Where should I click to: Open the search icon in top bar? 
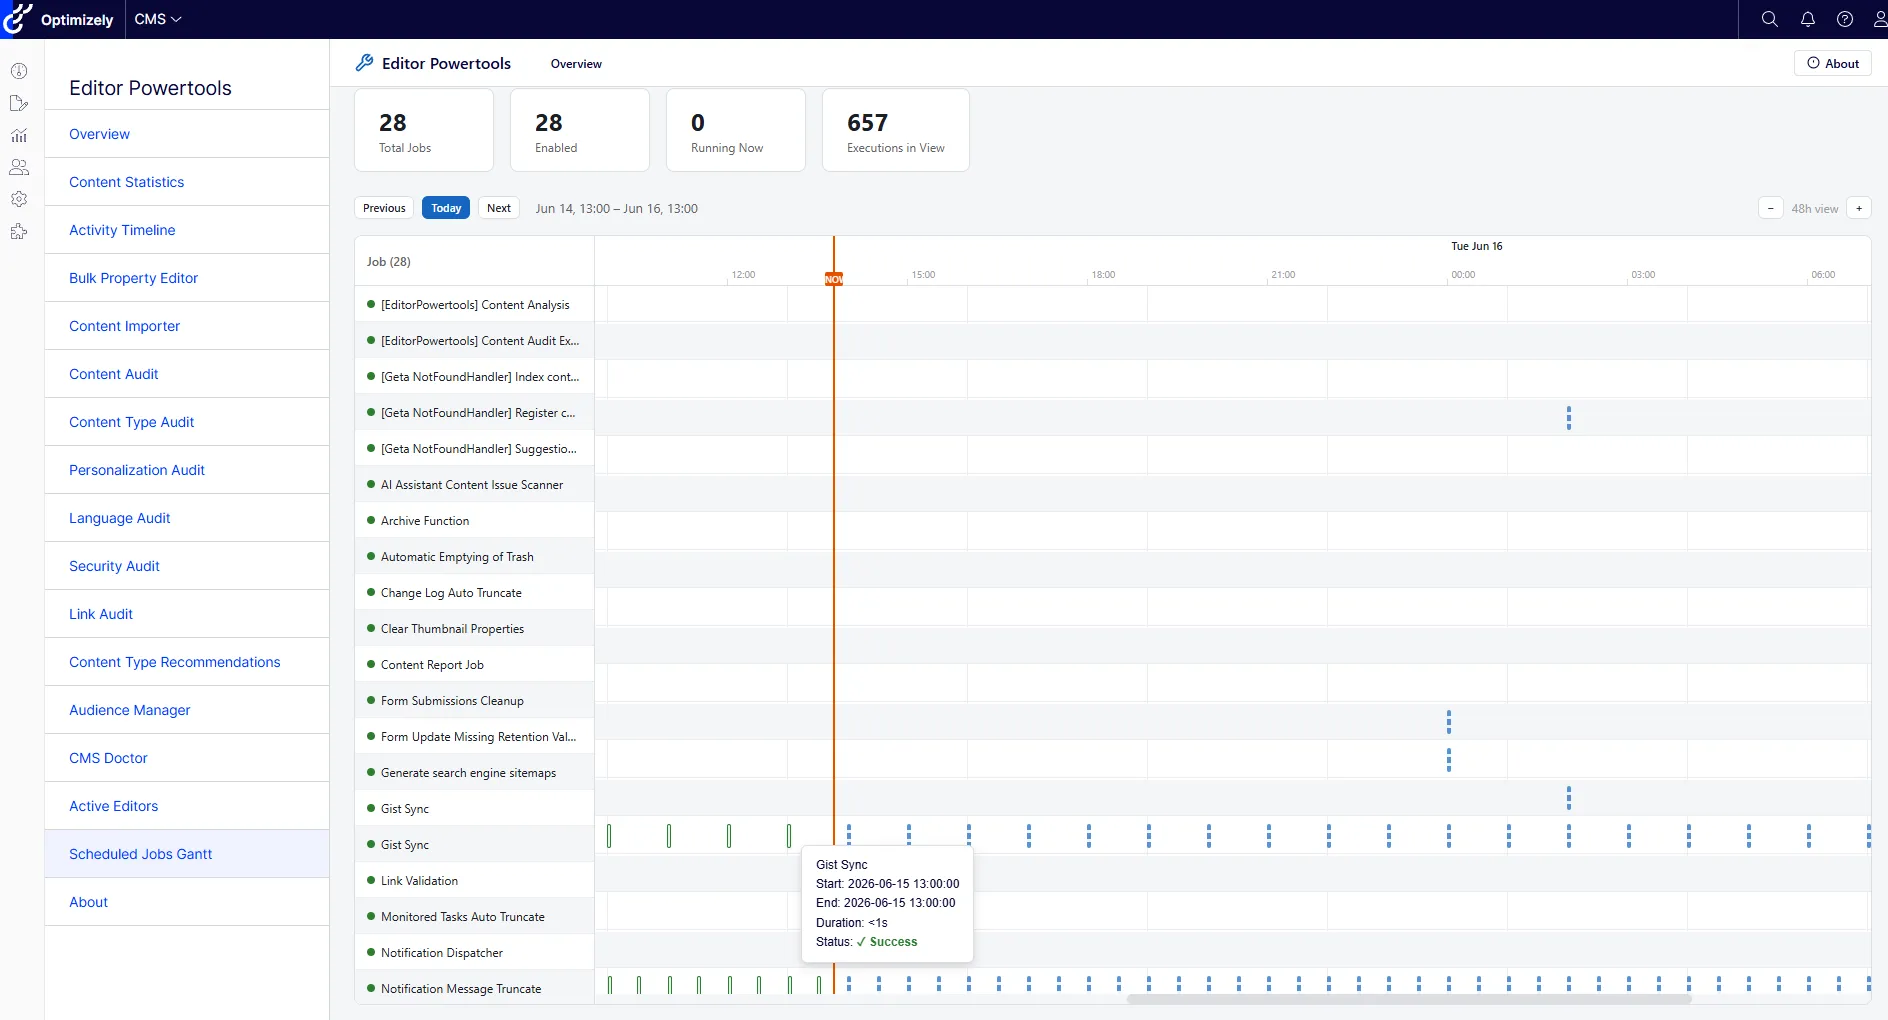point(1769,19)
